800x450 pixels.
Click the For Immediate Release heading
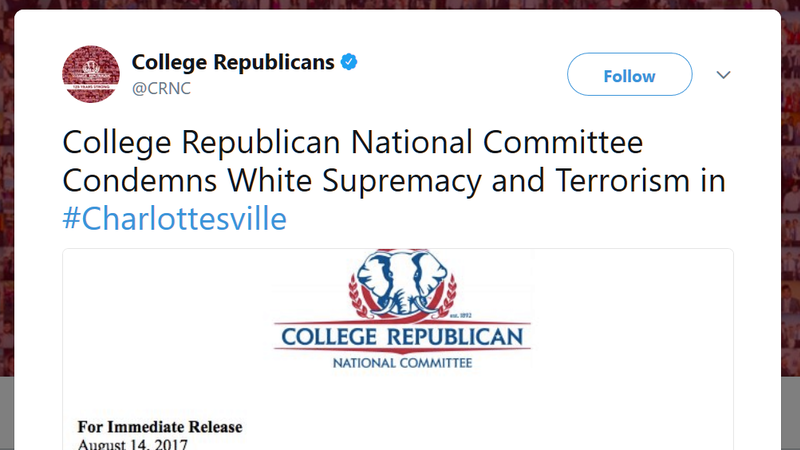(160, 427)
